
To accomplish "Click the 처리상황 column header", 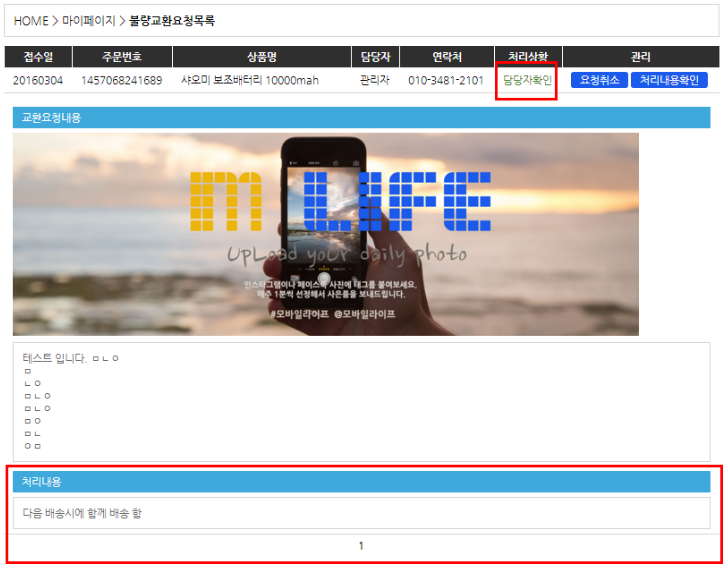I will click(527, 57).
